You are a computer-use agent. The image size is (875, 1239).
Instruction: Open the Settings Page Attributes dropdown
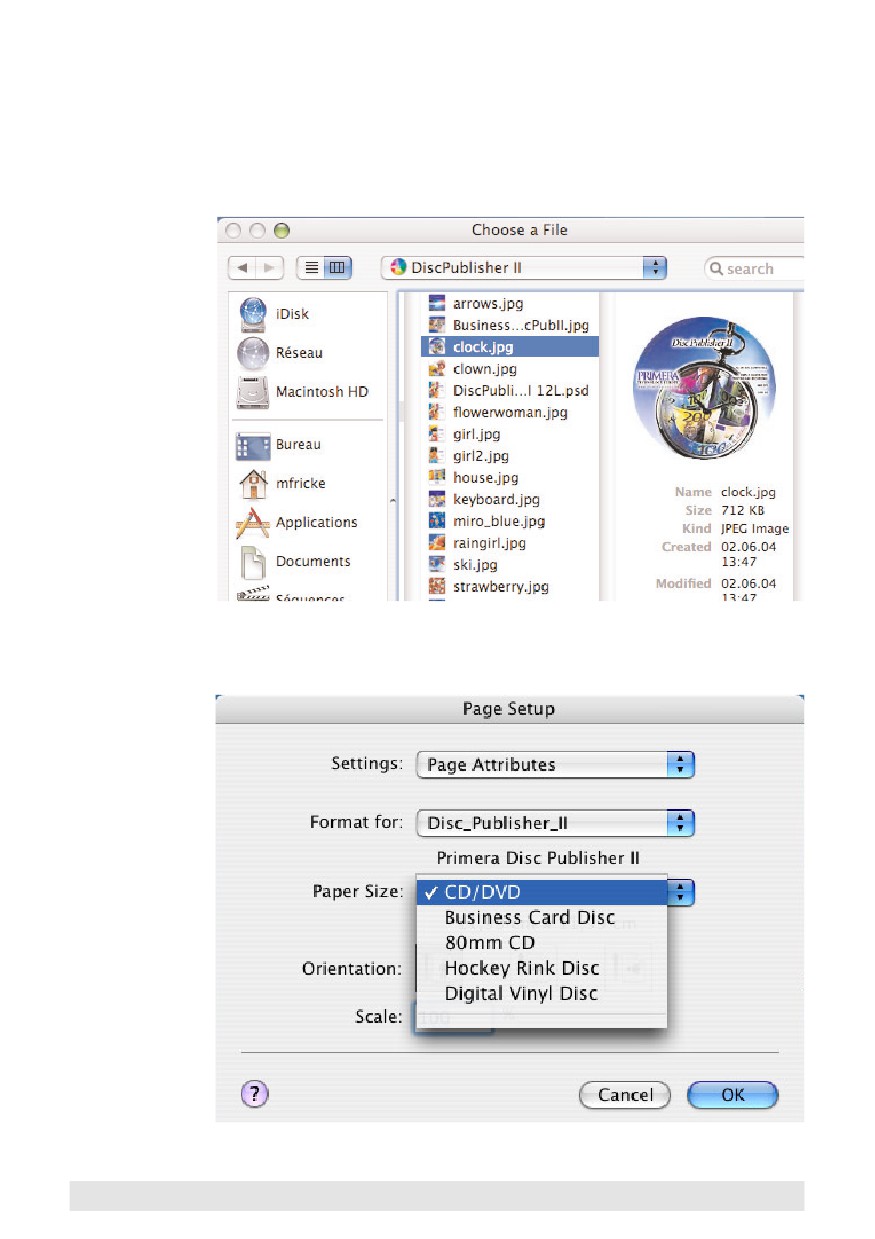(555, 765)
